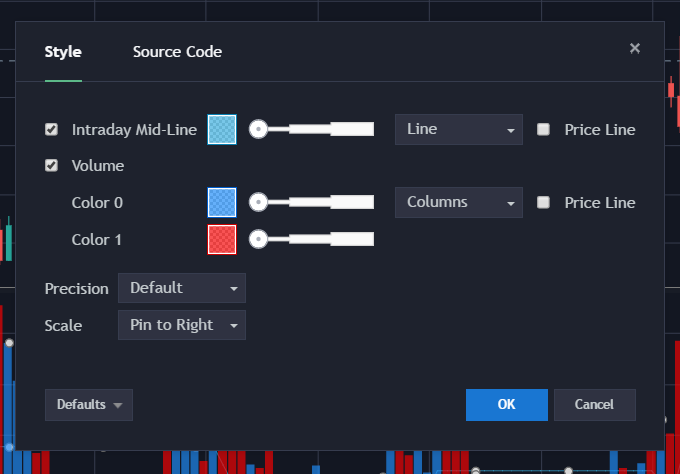
Task: Enable Price Line for Intraday Mid-Line
Action: (x=543, y=130)
